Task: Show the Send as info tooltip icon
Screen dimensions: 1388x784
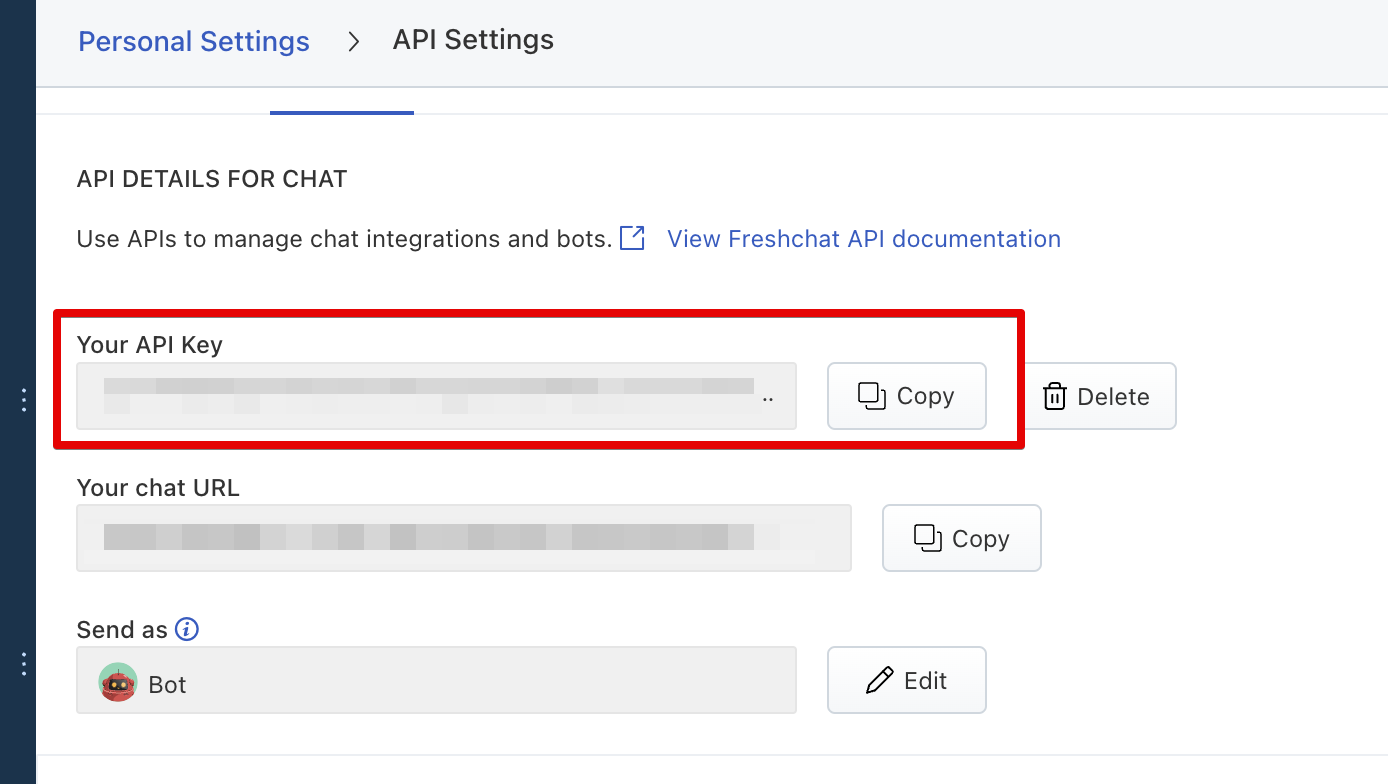Action: pos(187,629)
